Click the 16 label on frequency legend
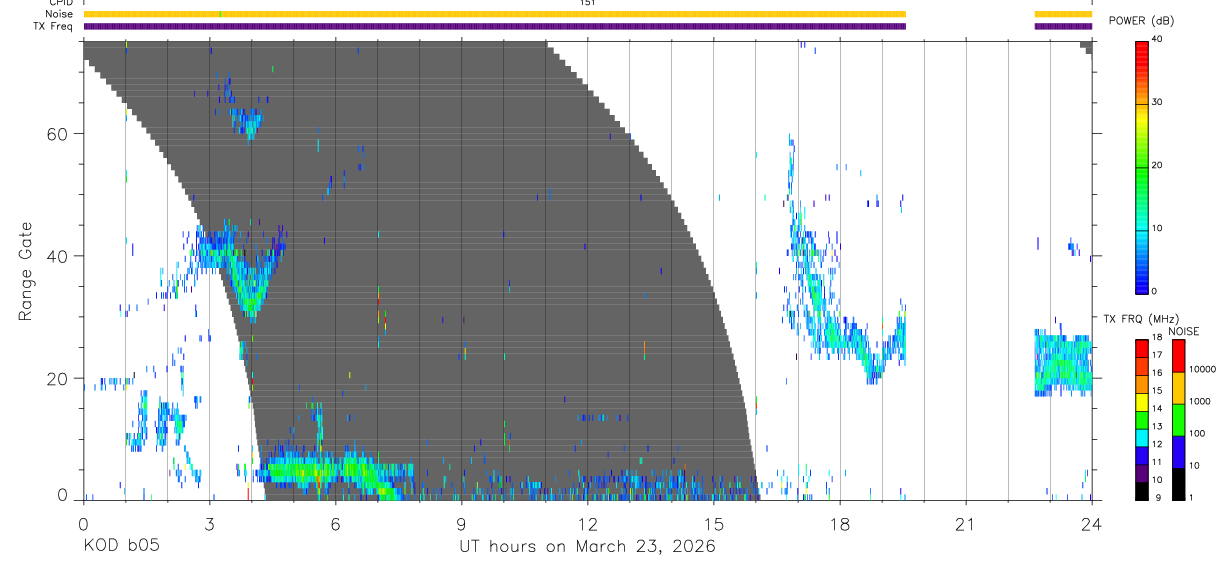 1159,372
